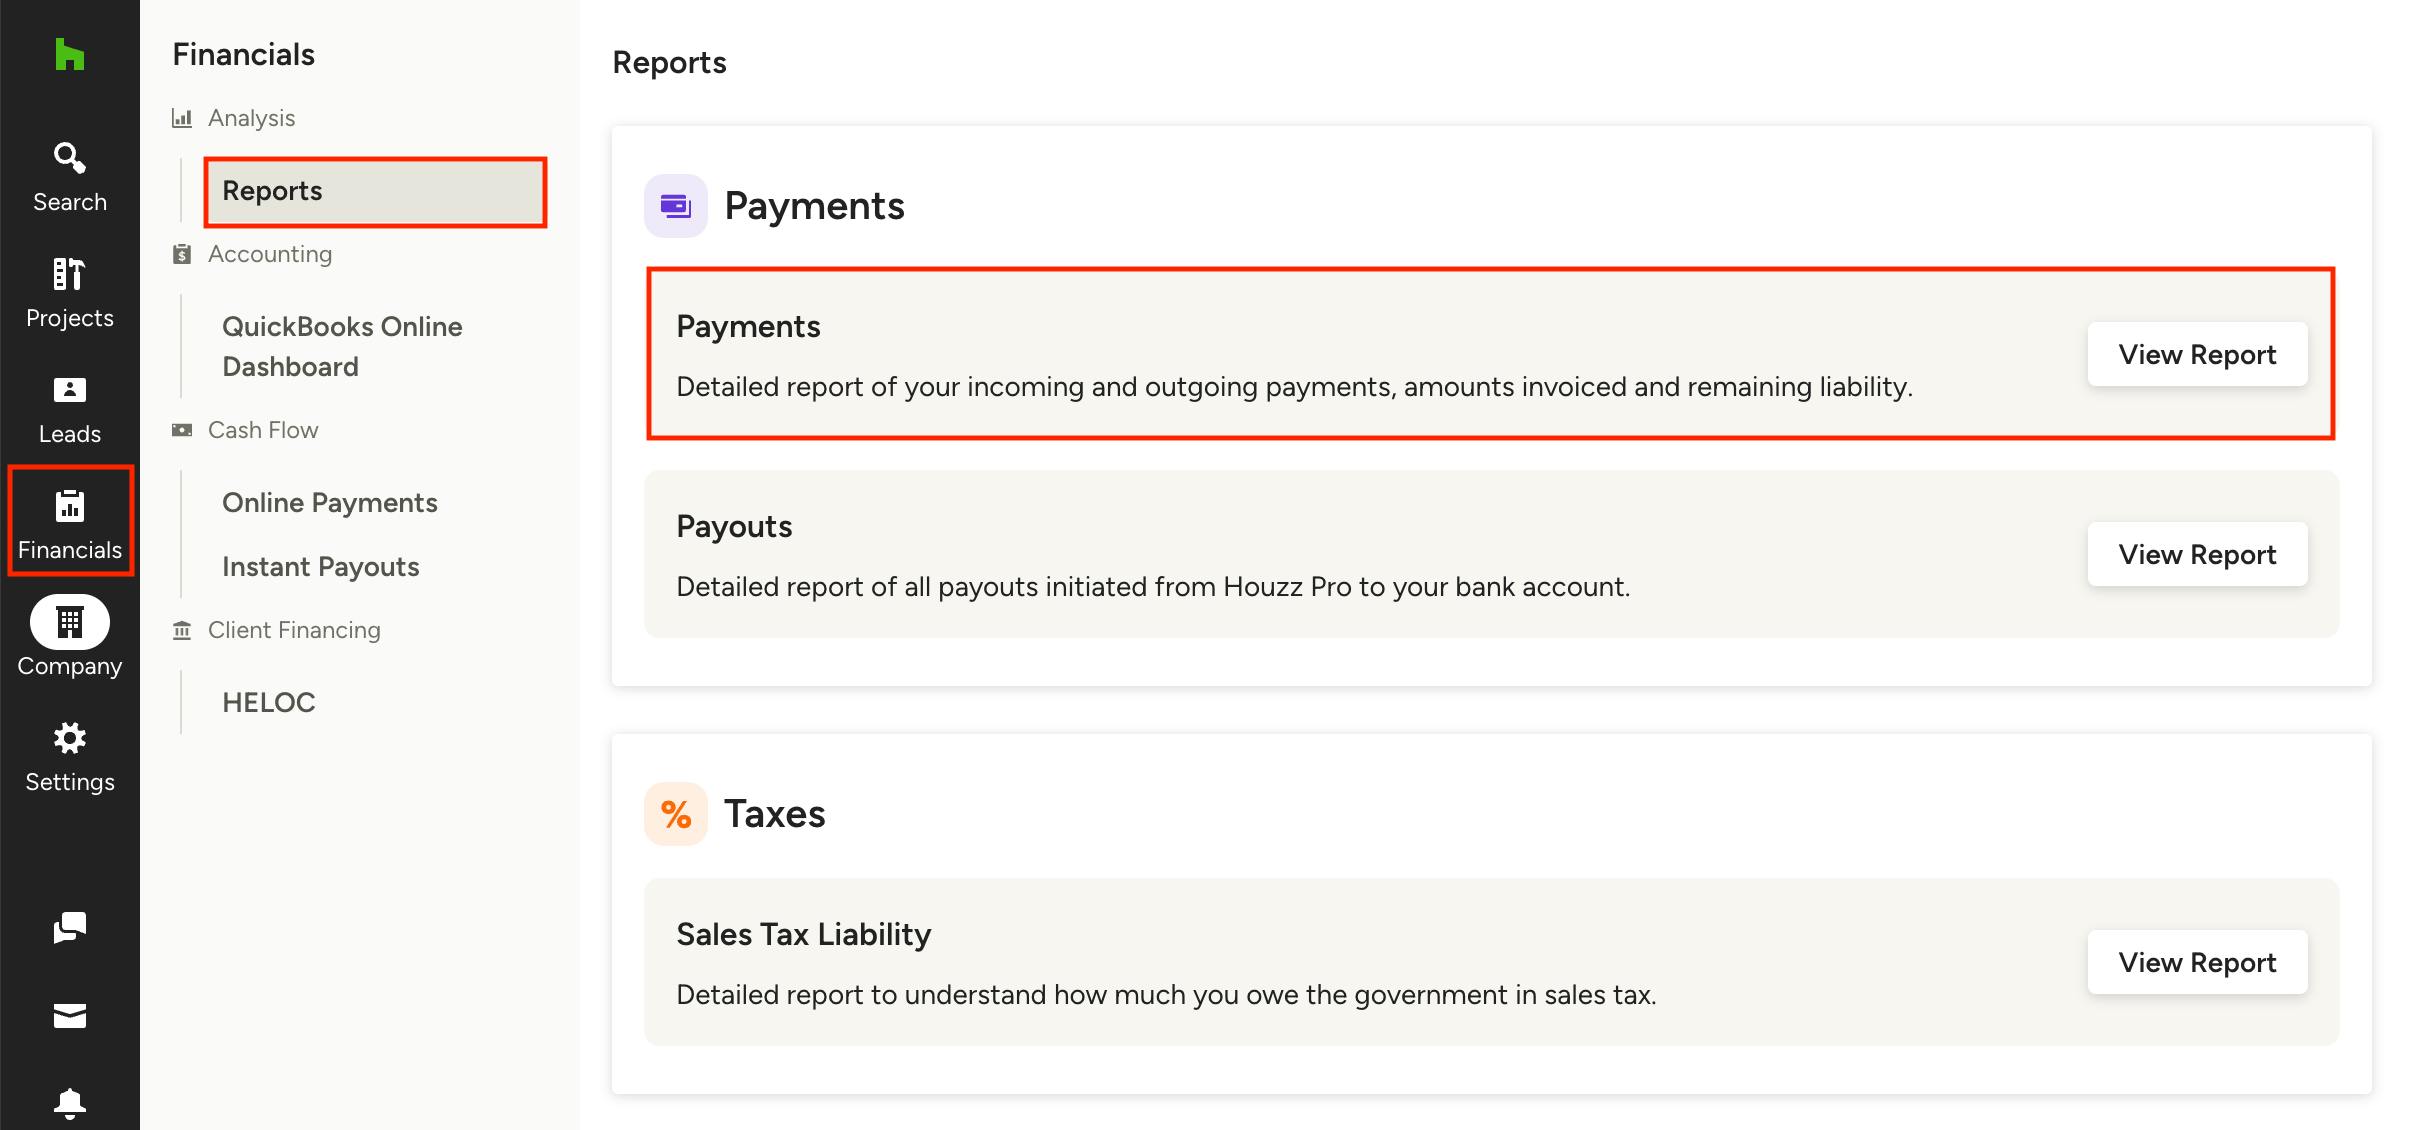Click the Houzz logo icon
The width and height of the screenshot is (2432, 1130).
point(69,54)
